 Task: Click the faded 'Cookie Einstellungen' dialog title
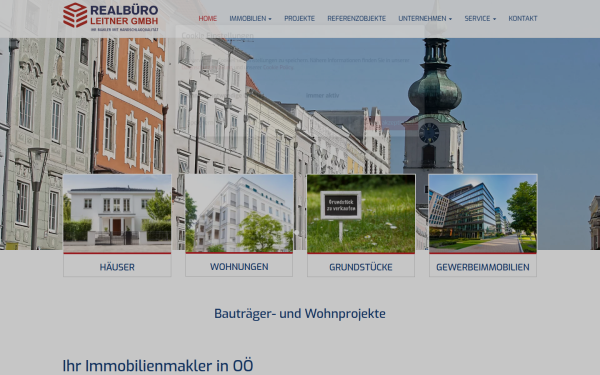pyautogui.click(x=217, y=36)
